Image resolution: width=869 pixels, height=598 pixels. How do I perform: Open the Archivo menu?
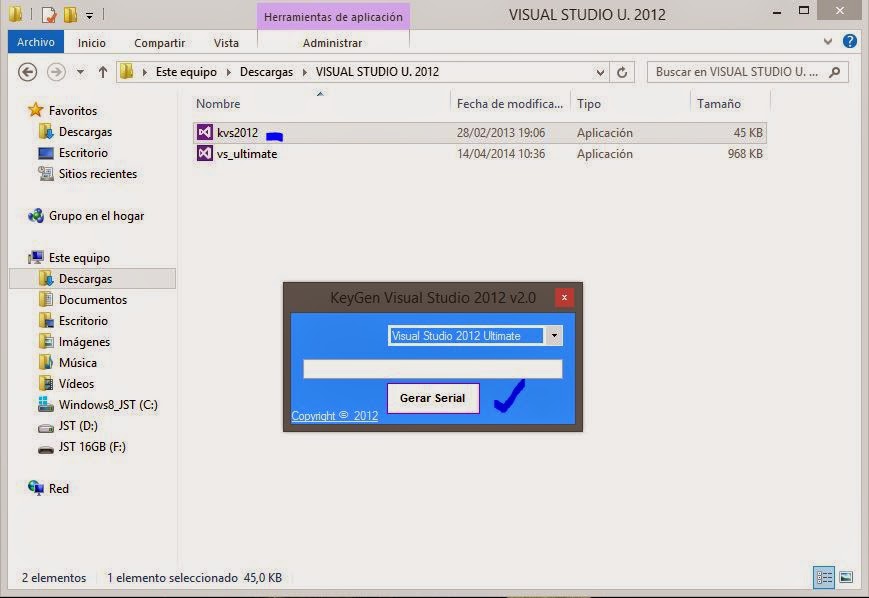(35, 41)
